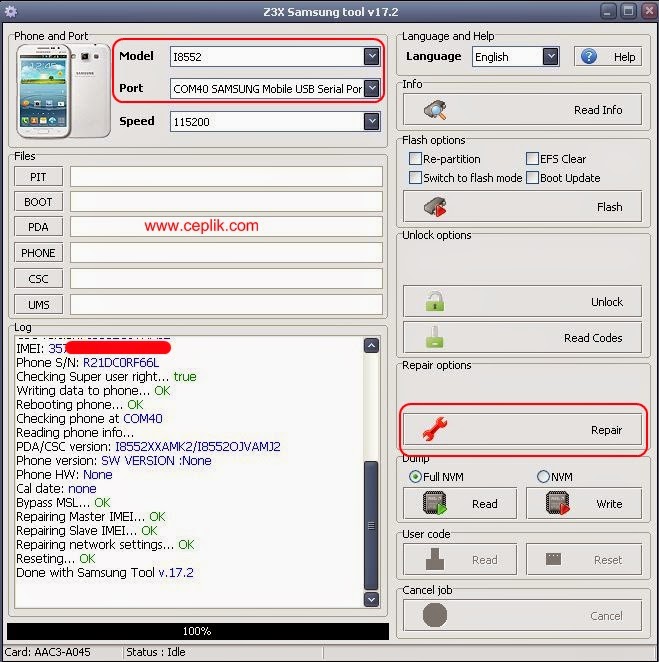The image size is (659, 662).
Task: Click the Samsung phone thumbnail image
Action: click(x=63, y=91)
